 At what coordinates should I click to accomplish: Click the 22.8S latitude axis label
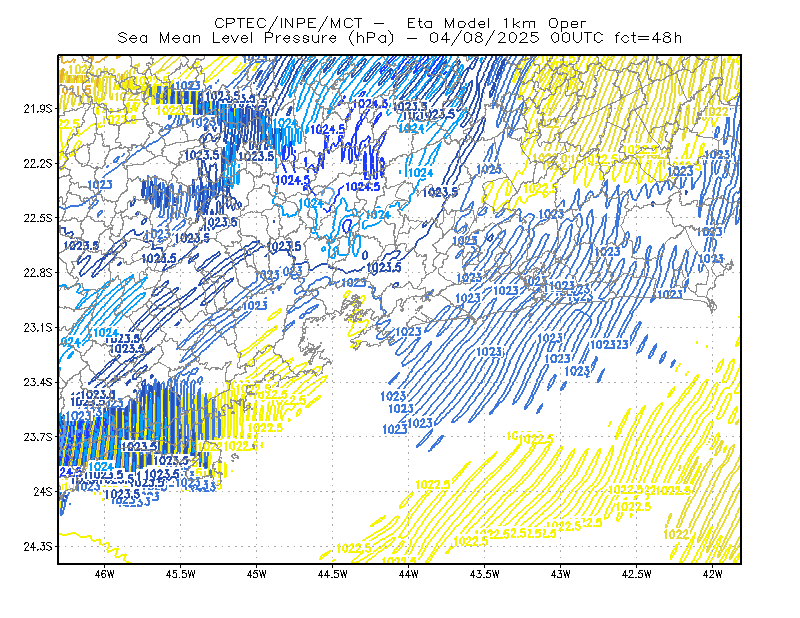pyautogui.click(x=38, y=273)
